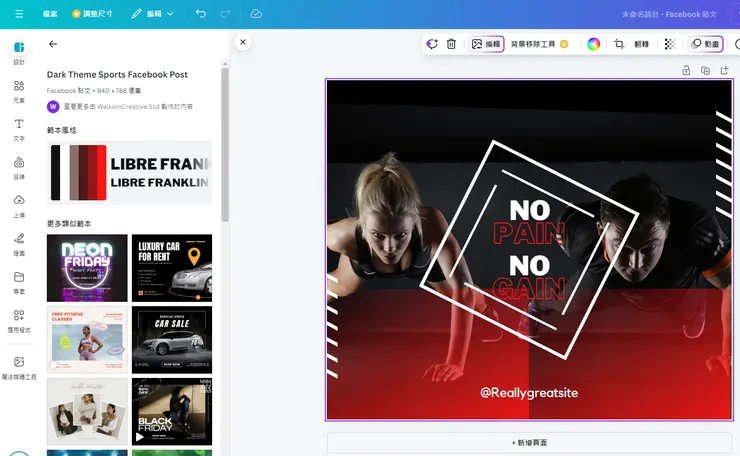Apply the template color palette swatch
The image size is (740, 456).
(78, 173)
